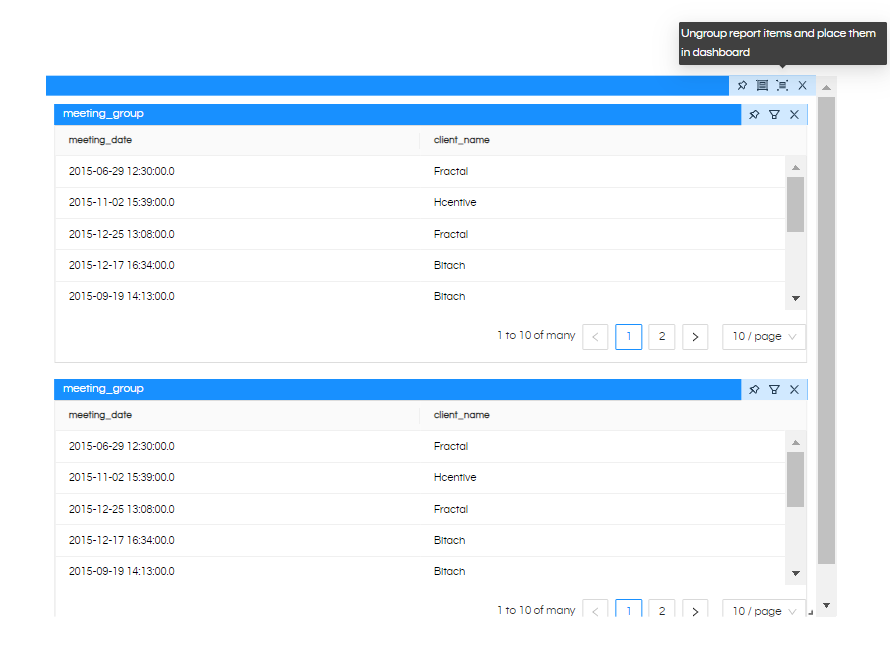The width and height of the screenshot is (890, 657).
Task: Click first table vertical scrollbar thumb
Action: click(795, 204)
